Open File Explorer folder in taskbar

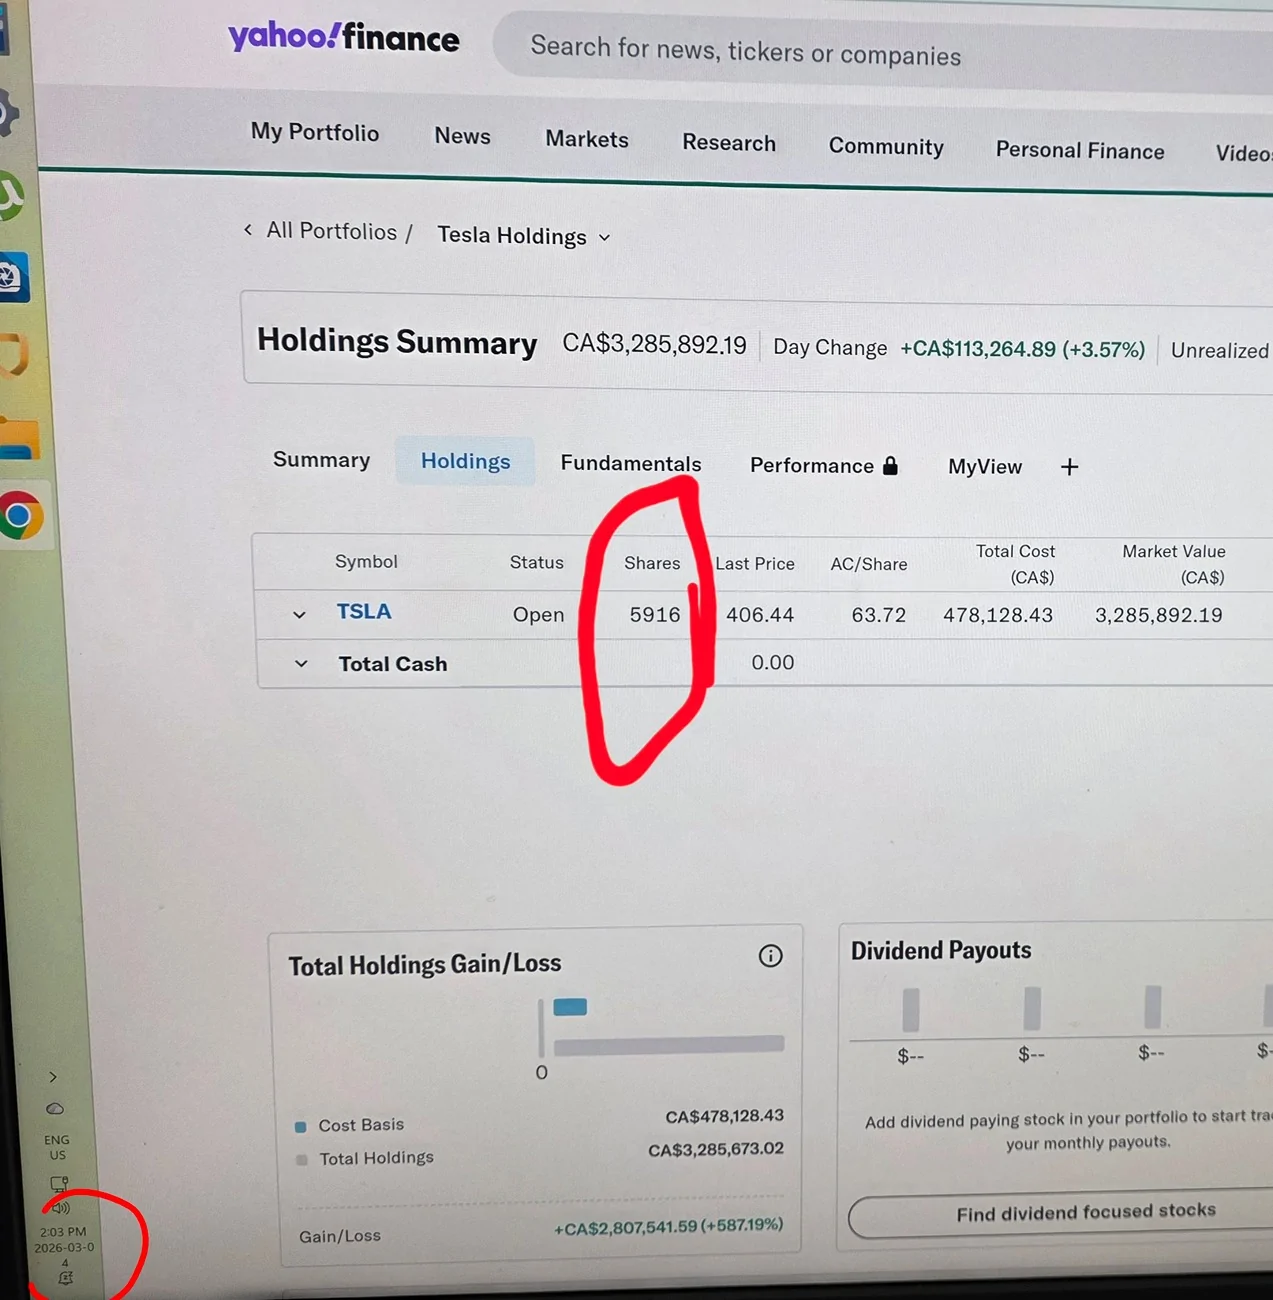point(20,437)
